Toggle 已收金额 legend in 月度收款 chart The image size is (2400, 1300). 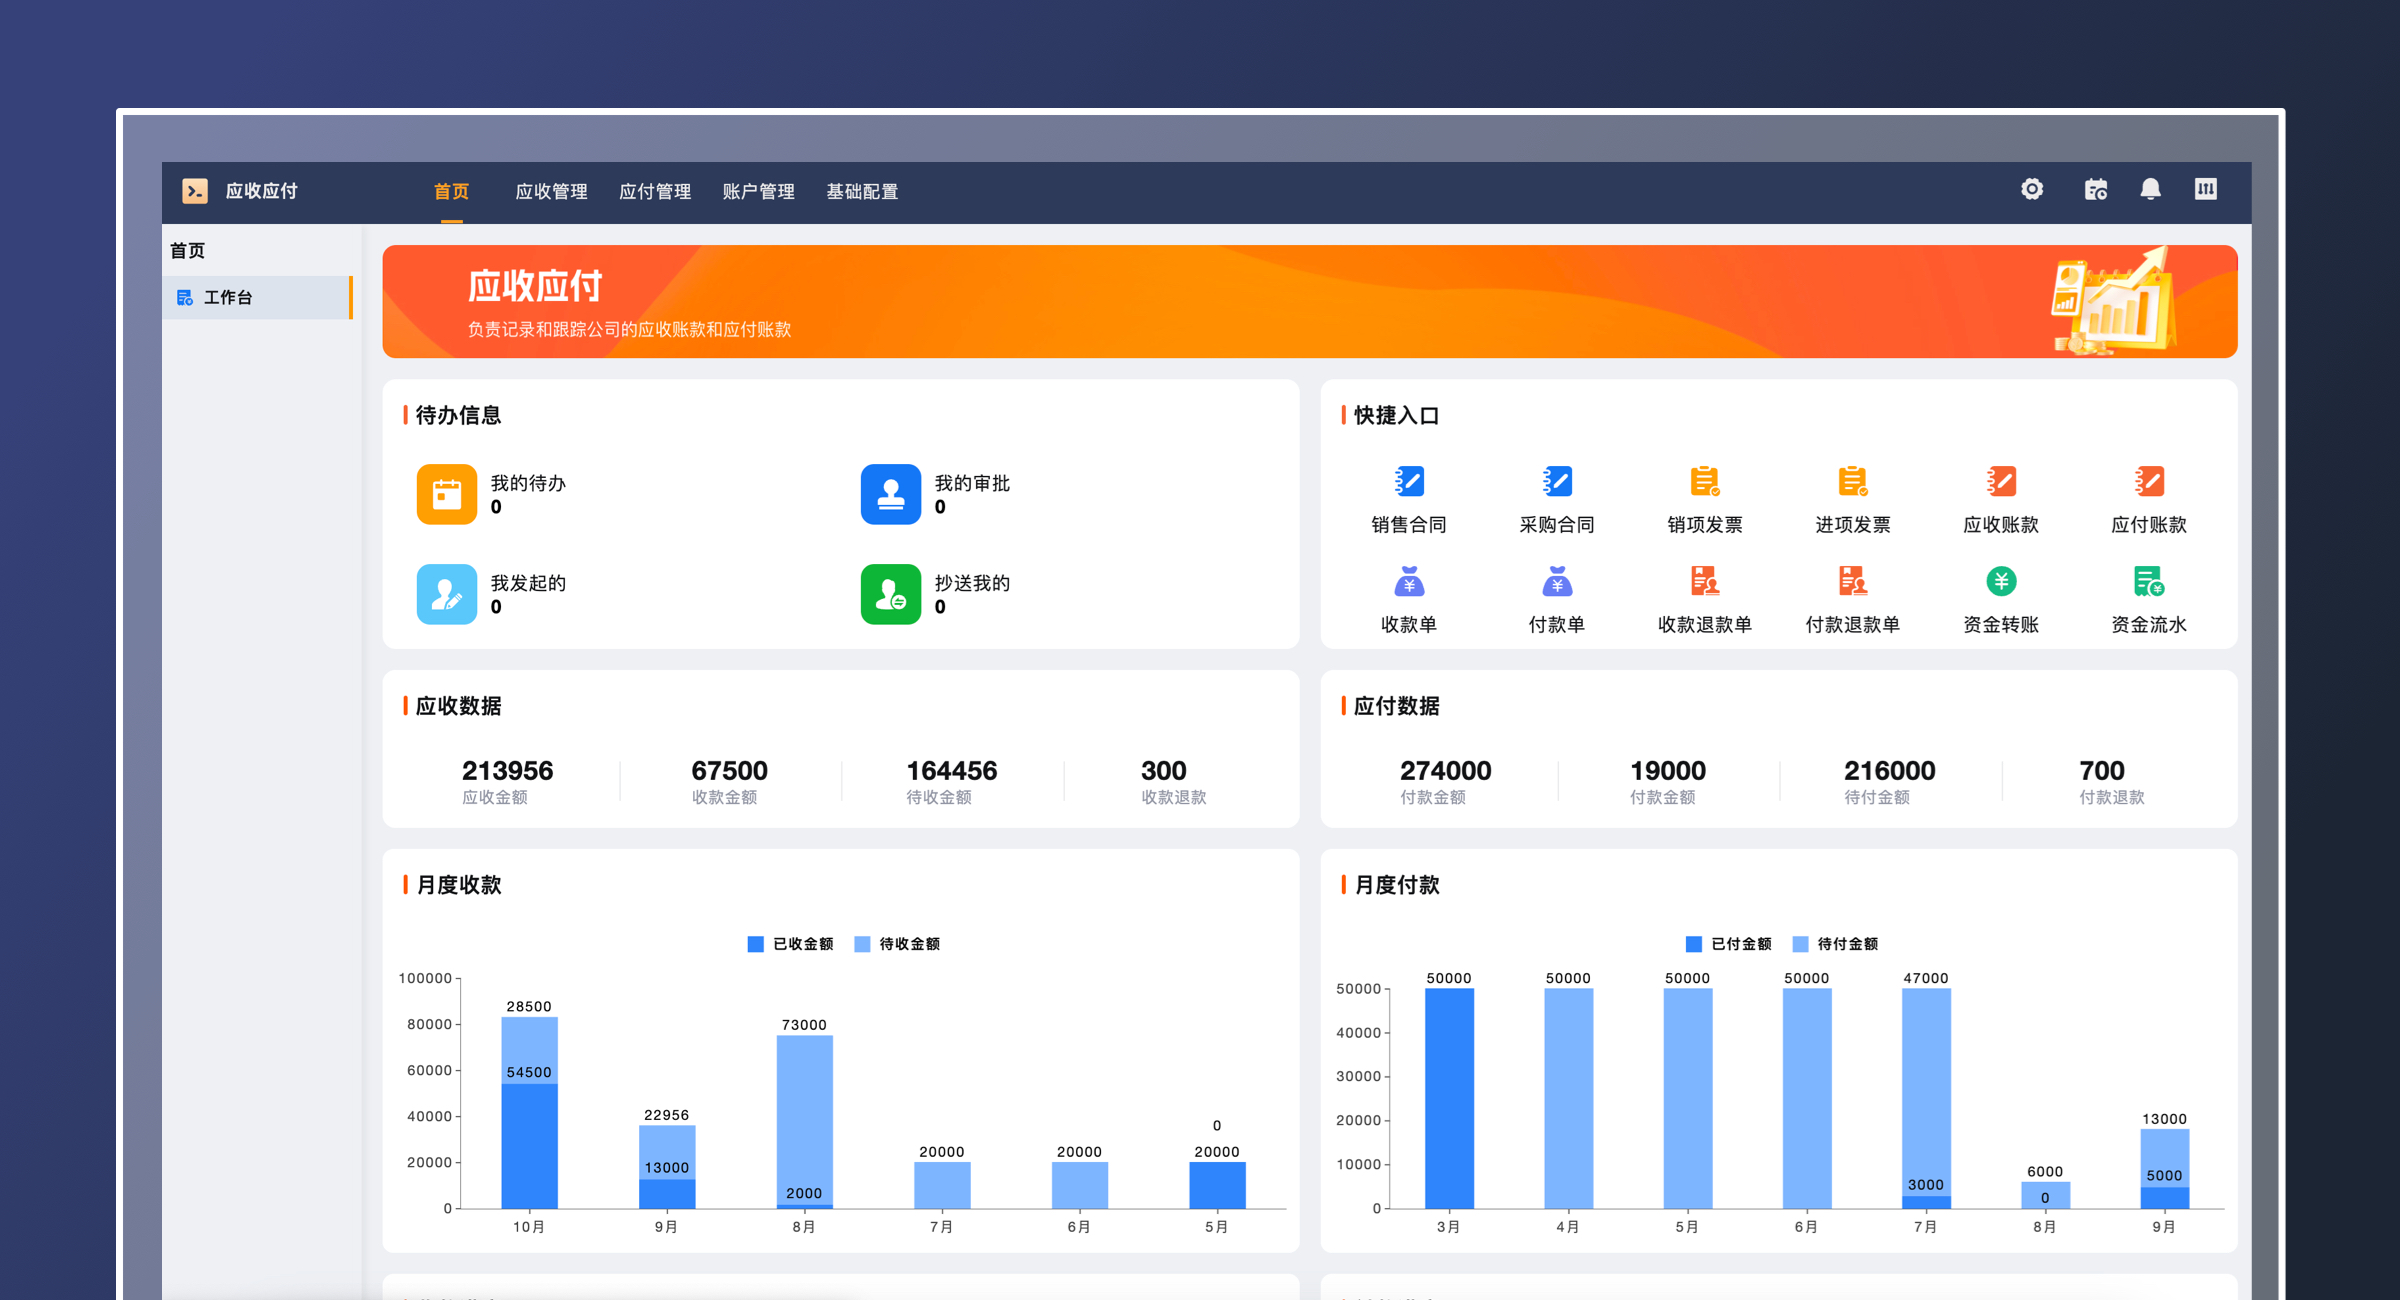(791, 944)
